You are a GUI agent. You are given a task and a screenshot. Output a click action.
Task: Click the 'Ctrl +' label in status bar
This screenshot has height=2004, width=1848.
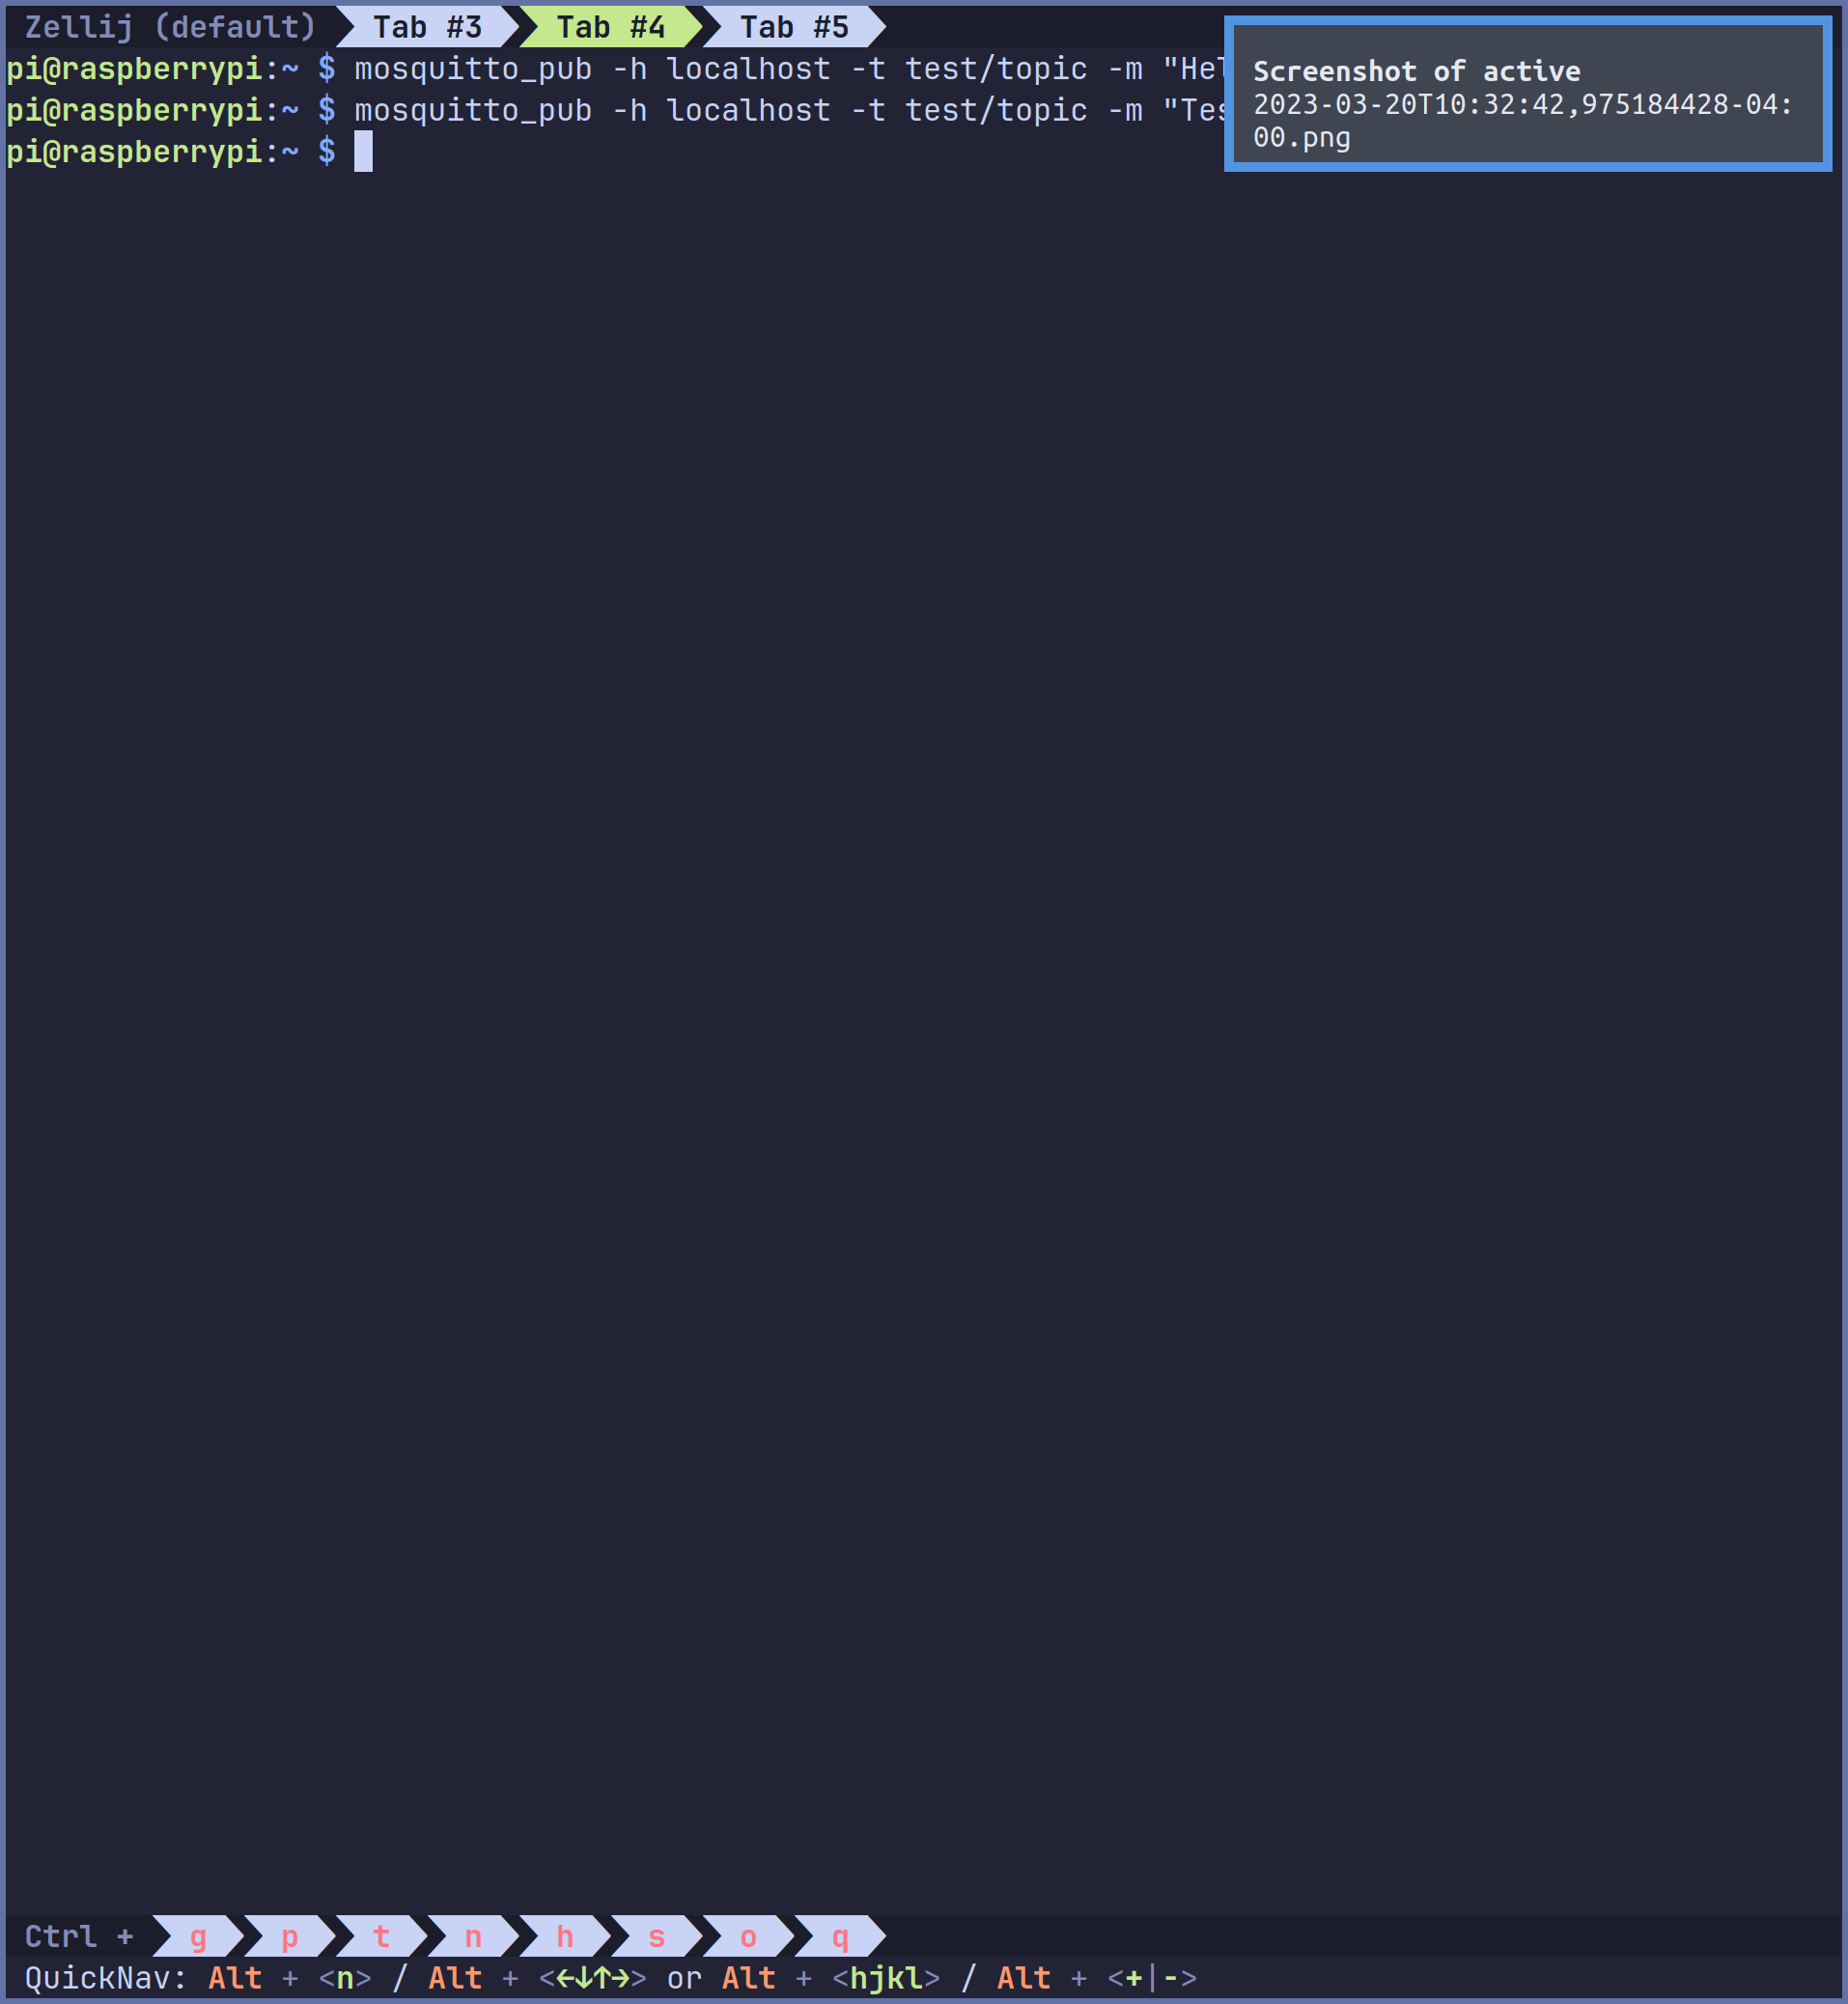pyautogui.click(x=79, y=1936)
